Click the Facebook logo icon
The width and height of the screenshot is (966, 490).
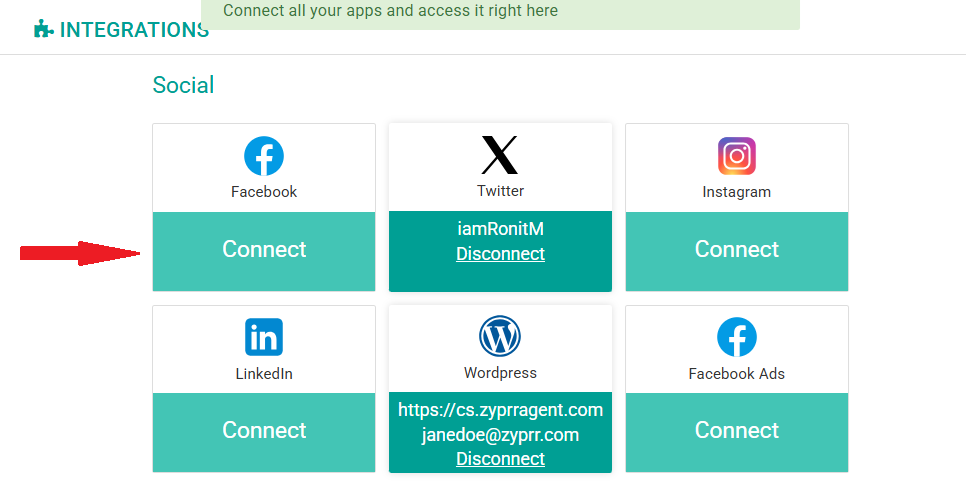(x=264, y=157)
